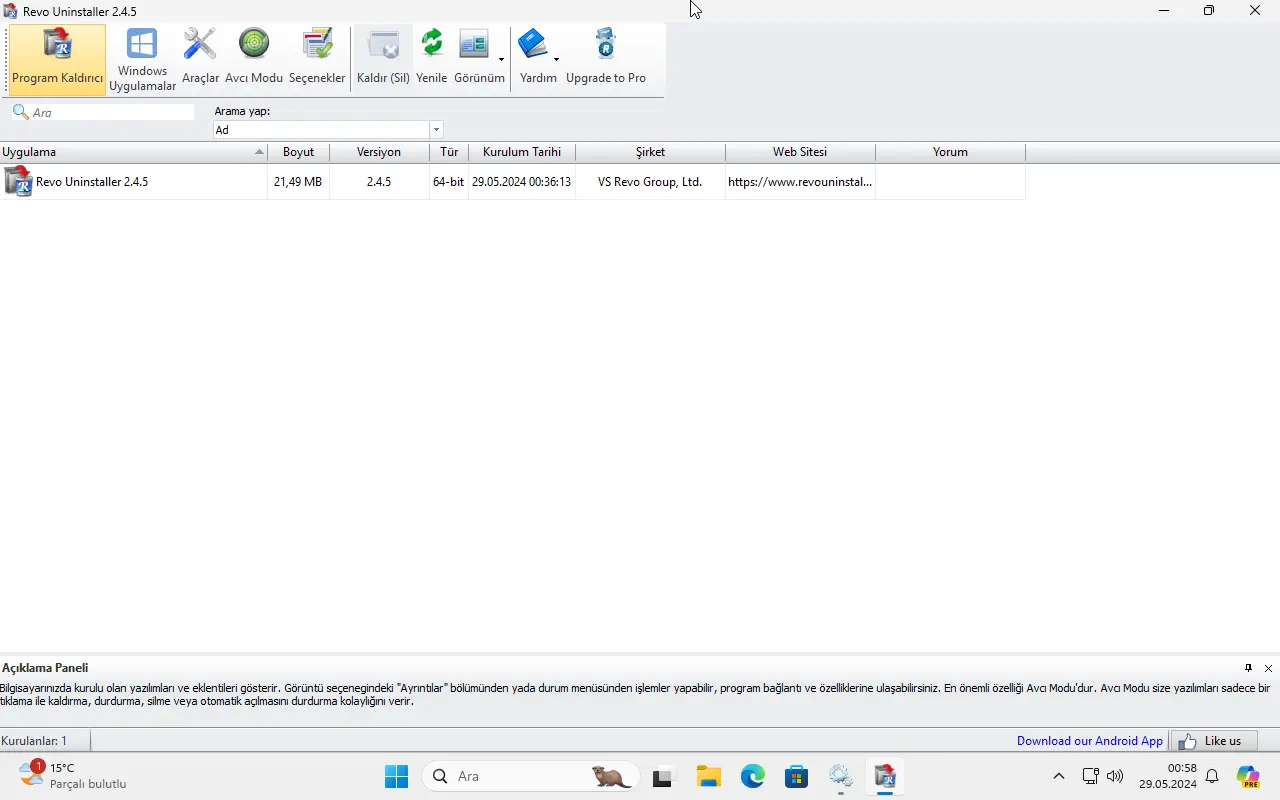Open the Araçlar tools icon

click(x=200, y=58)
